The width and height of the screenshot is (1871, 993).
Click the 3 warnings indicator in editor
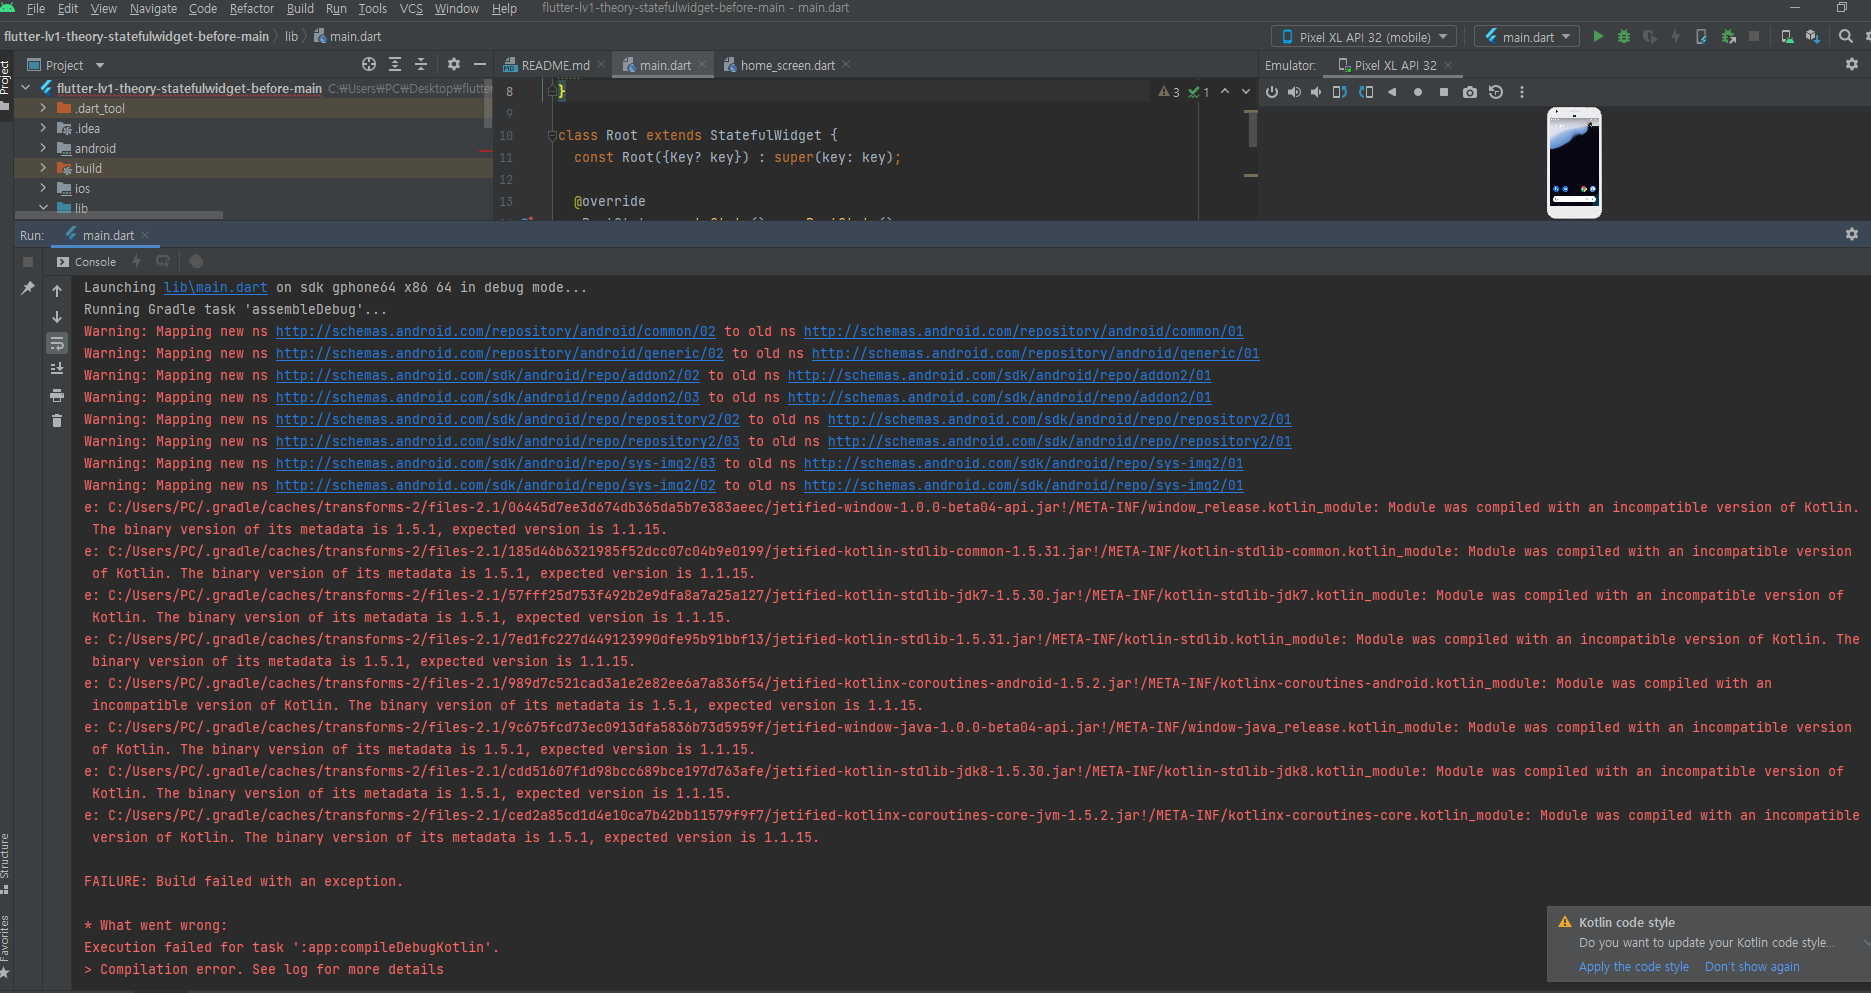[x=1169, y=92]
